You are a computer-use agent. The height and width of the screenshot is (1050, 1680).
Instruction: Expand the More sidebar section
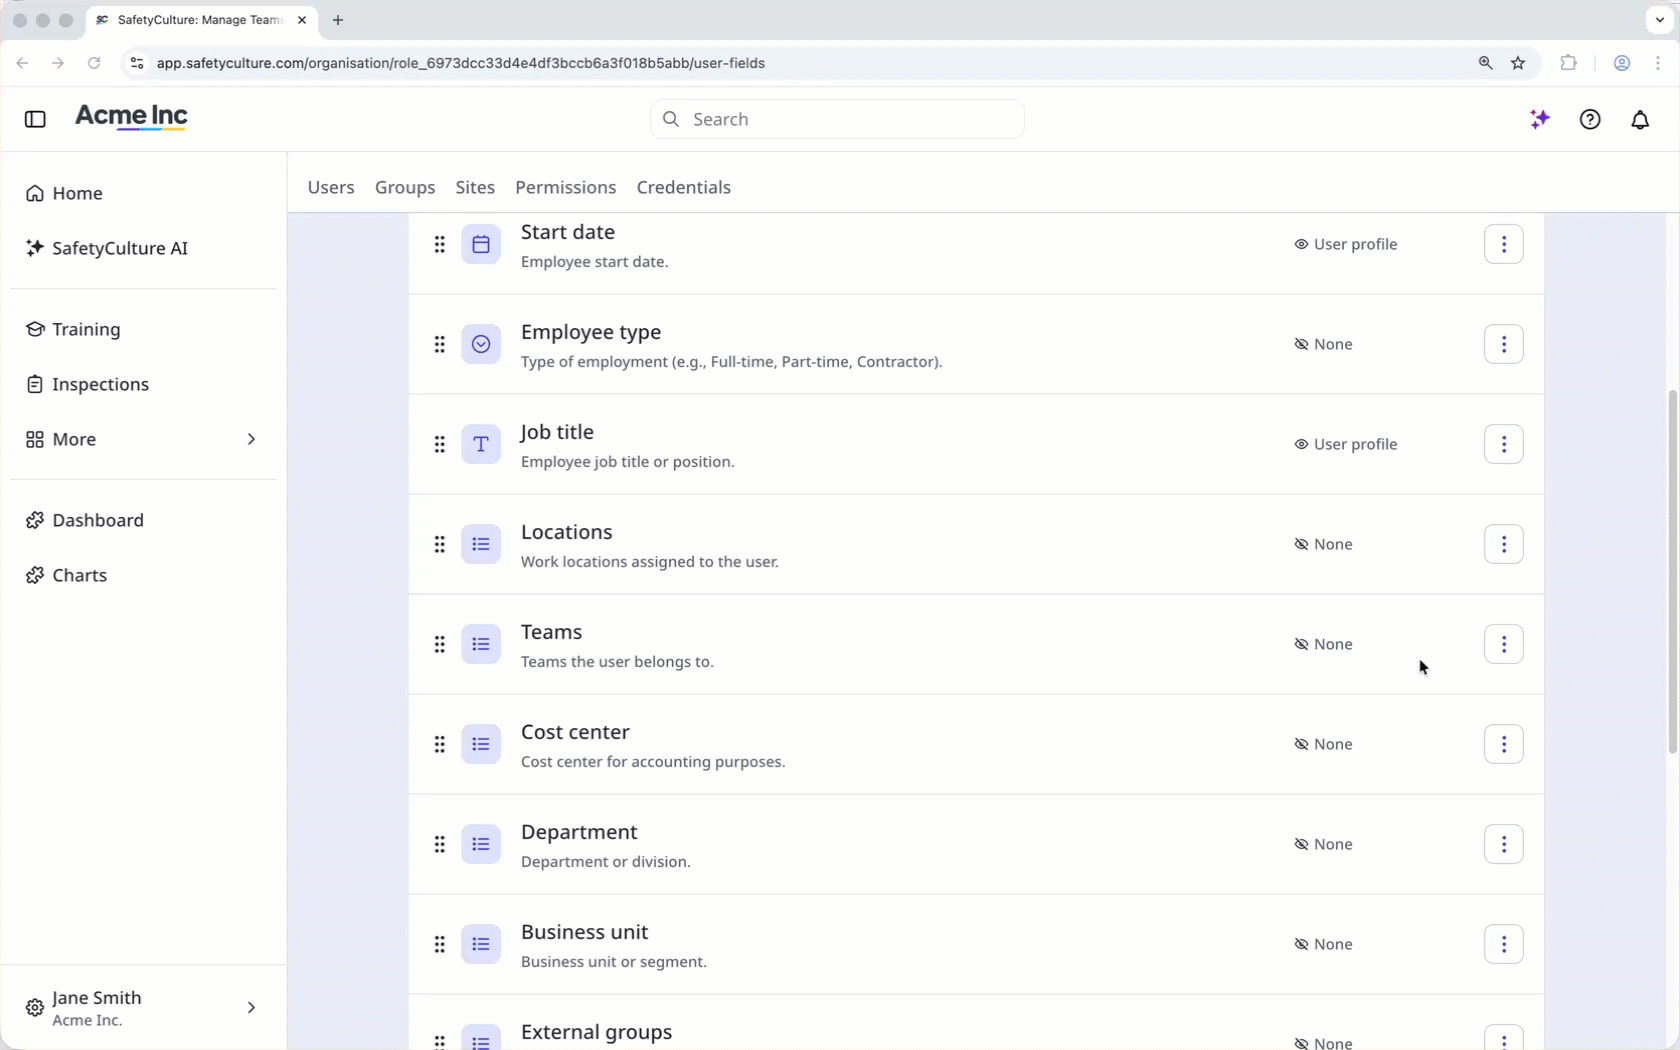143,439
